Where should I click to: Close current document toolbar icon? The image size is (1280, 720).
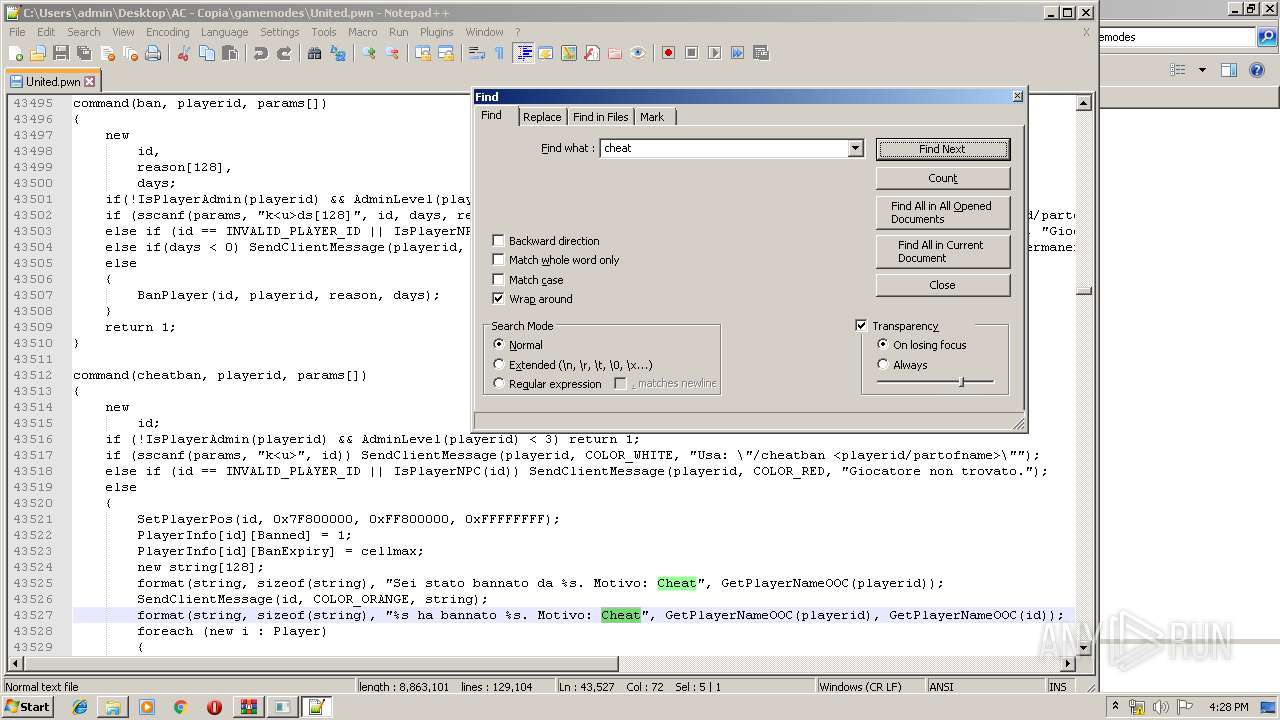tap(107, 53)
